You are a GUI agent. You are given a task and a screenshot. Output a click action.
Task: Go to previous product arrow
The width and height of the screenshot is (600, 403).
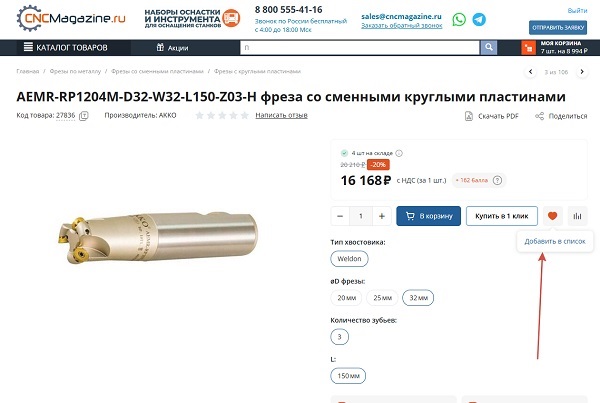530,72
